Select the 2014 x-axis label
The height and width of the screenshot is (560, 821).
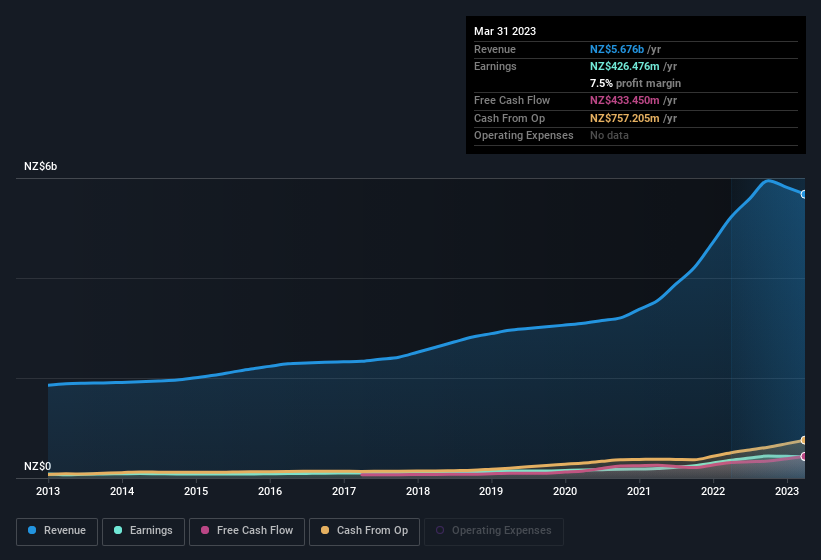(x=122, y=491)
